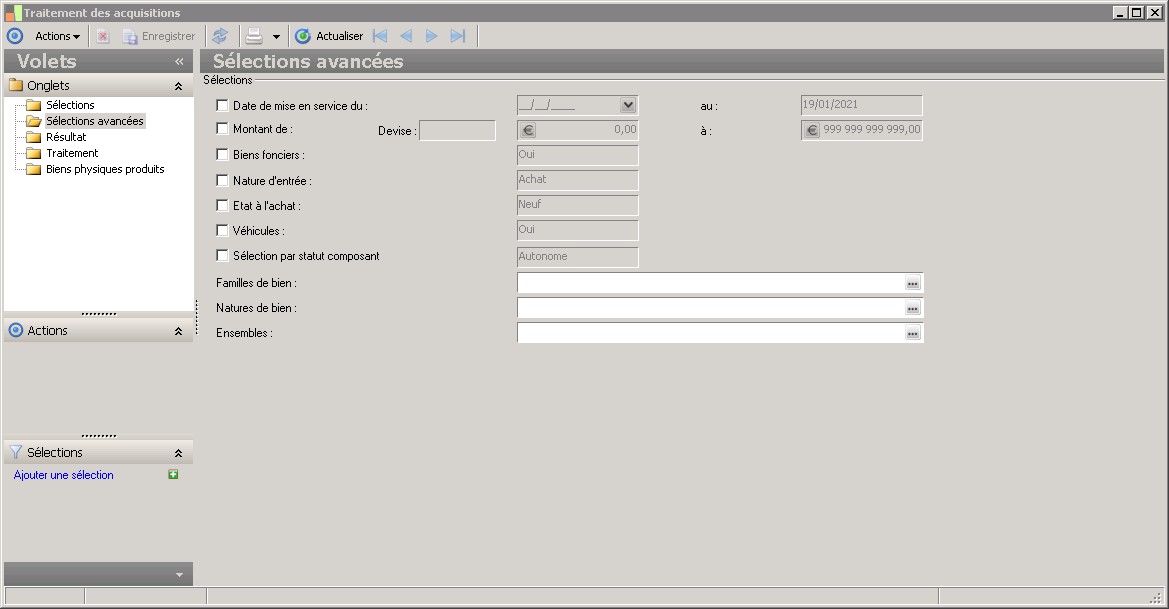Click the Résultat folder icon

[x=34, y=137]
